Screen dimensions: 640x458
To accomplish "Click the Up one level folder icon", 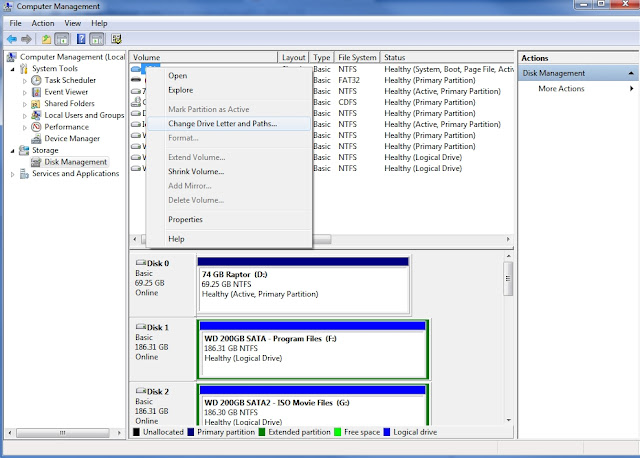I will [47, 39].
